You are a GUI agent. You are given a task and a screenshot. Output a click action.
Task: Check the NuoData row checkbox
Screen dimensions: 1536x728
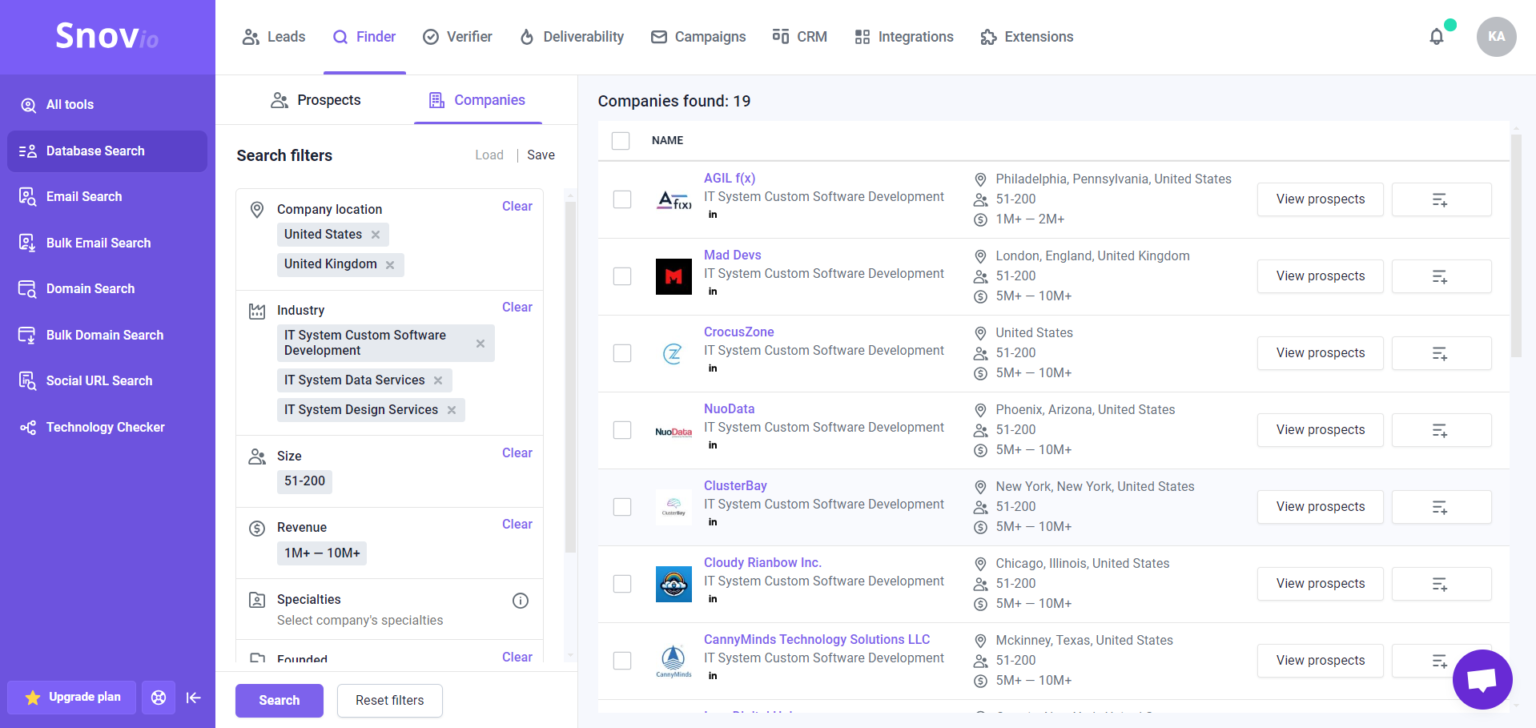pyautogui.click(x=622, y=430)
